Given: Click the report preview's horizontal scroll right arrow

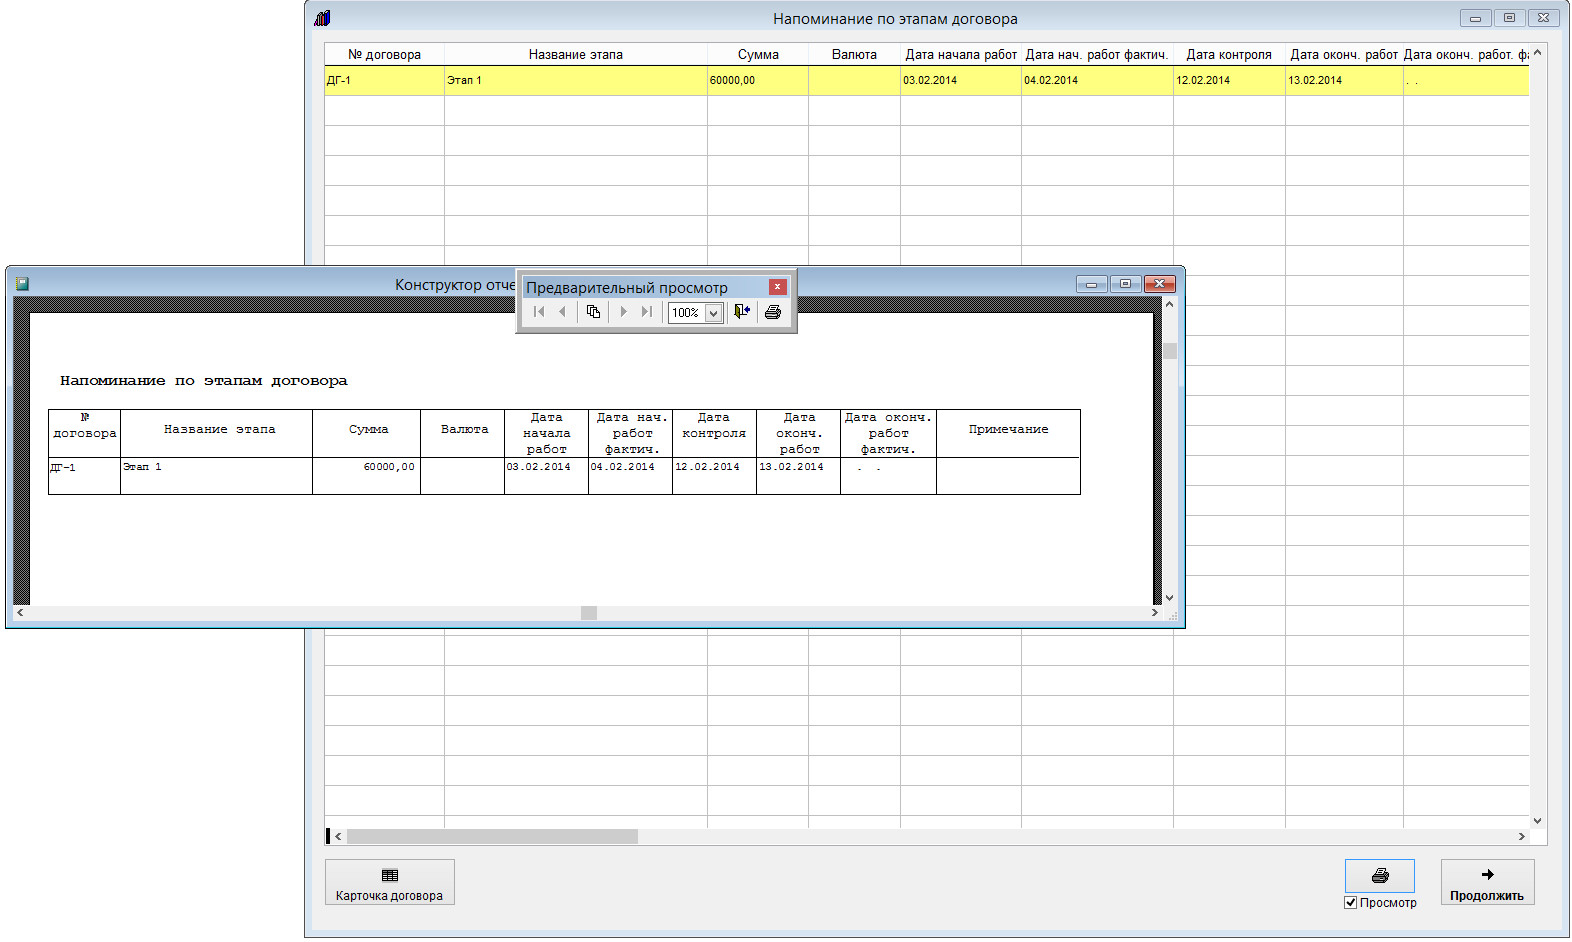Looking at the screenshot, I should (1155, 612).
